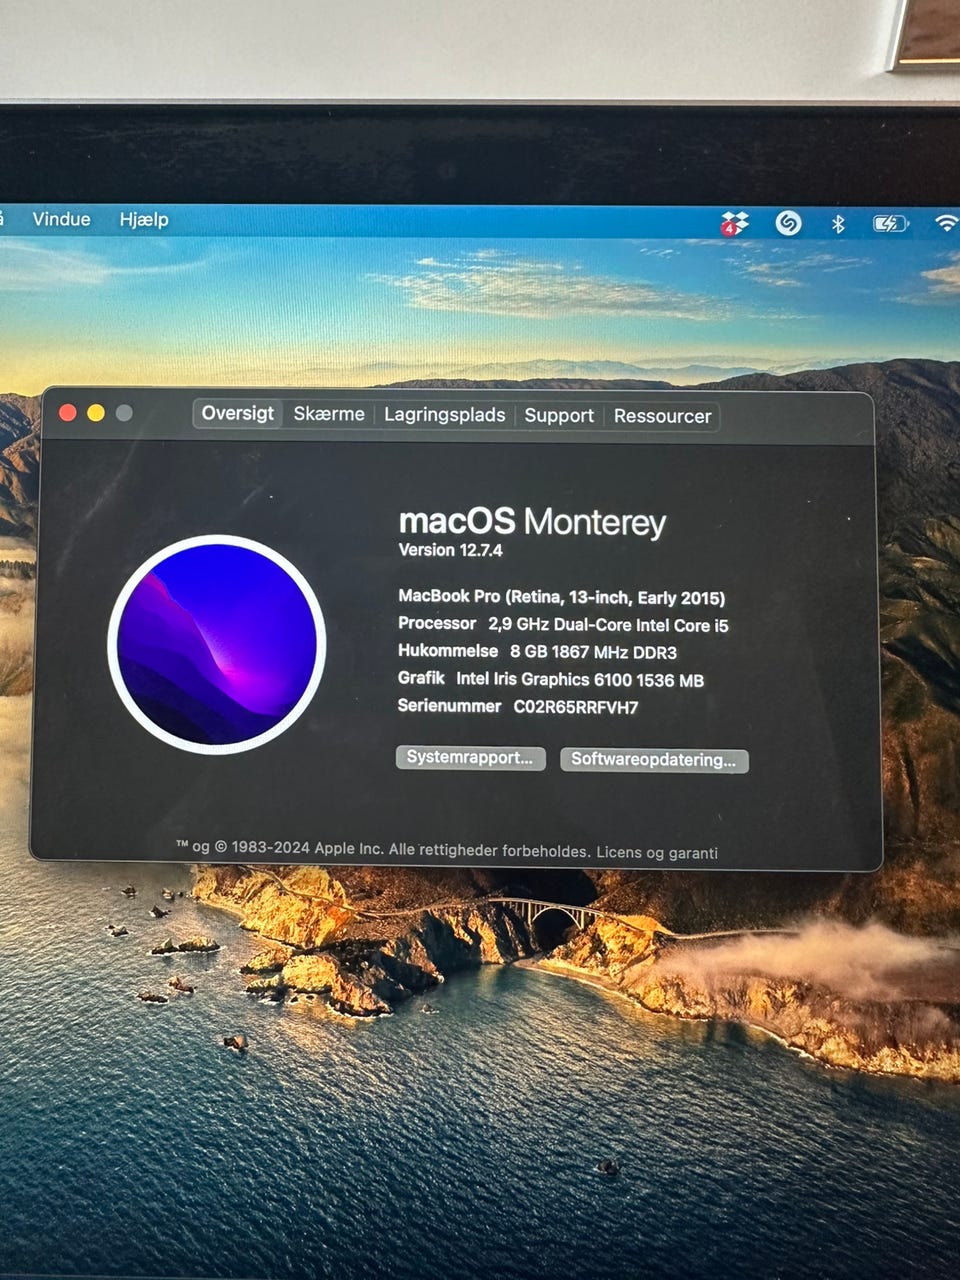Image resolution: width=960 pixels, height=1280 pixels.
Task: Open the Wi-Fi status menu
Action: (x=946, y=224)
